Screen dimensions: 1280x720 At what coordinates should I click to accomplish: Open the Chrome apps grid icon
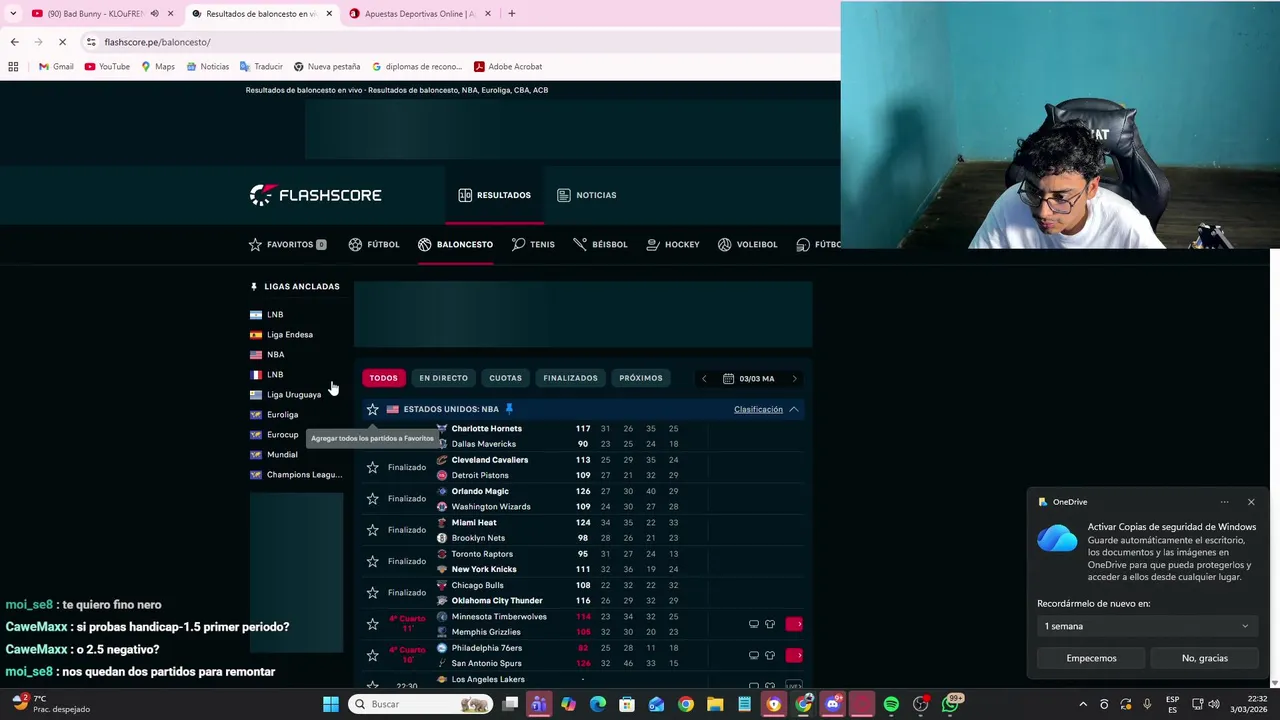tap(13, 67)
